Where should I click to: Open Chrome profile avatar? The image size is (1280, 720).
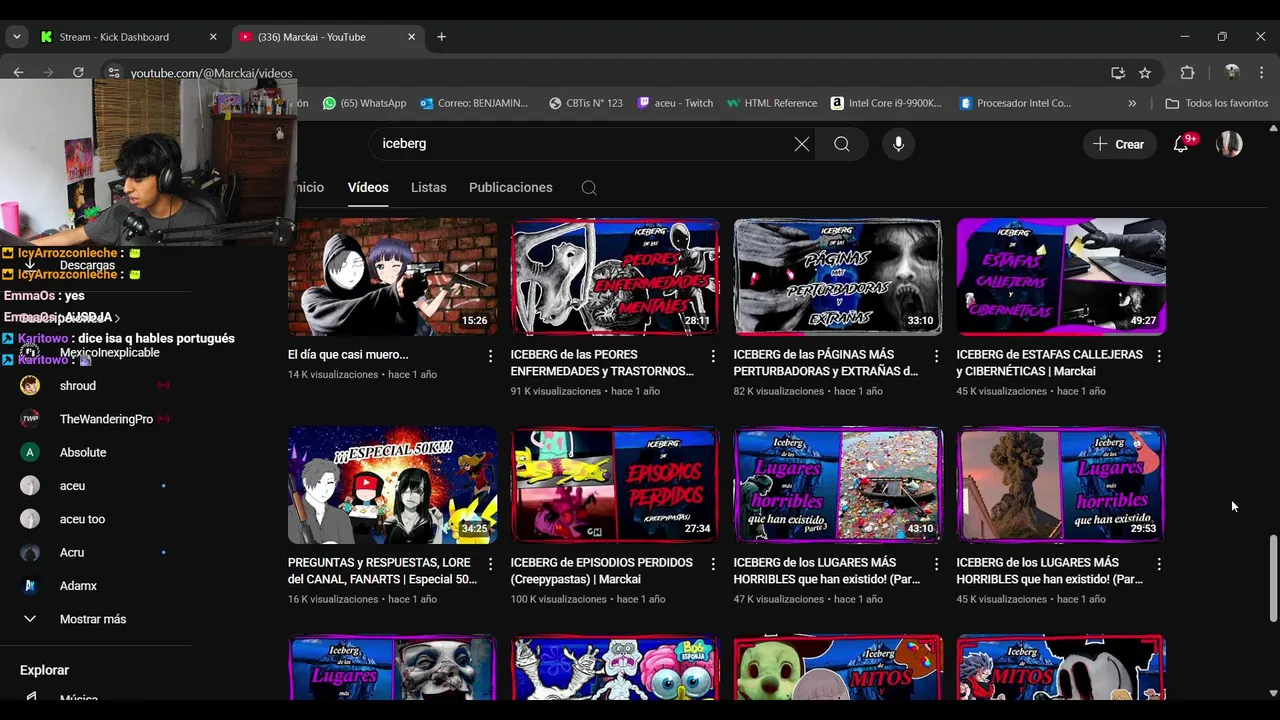point(1232,73)
